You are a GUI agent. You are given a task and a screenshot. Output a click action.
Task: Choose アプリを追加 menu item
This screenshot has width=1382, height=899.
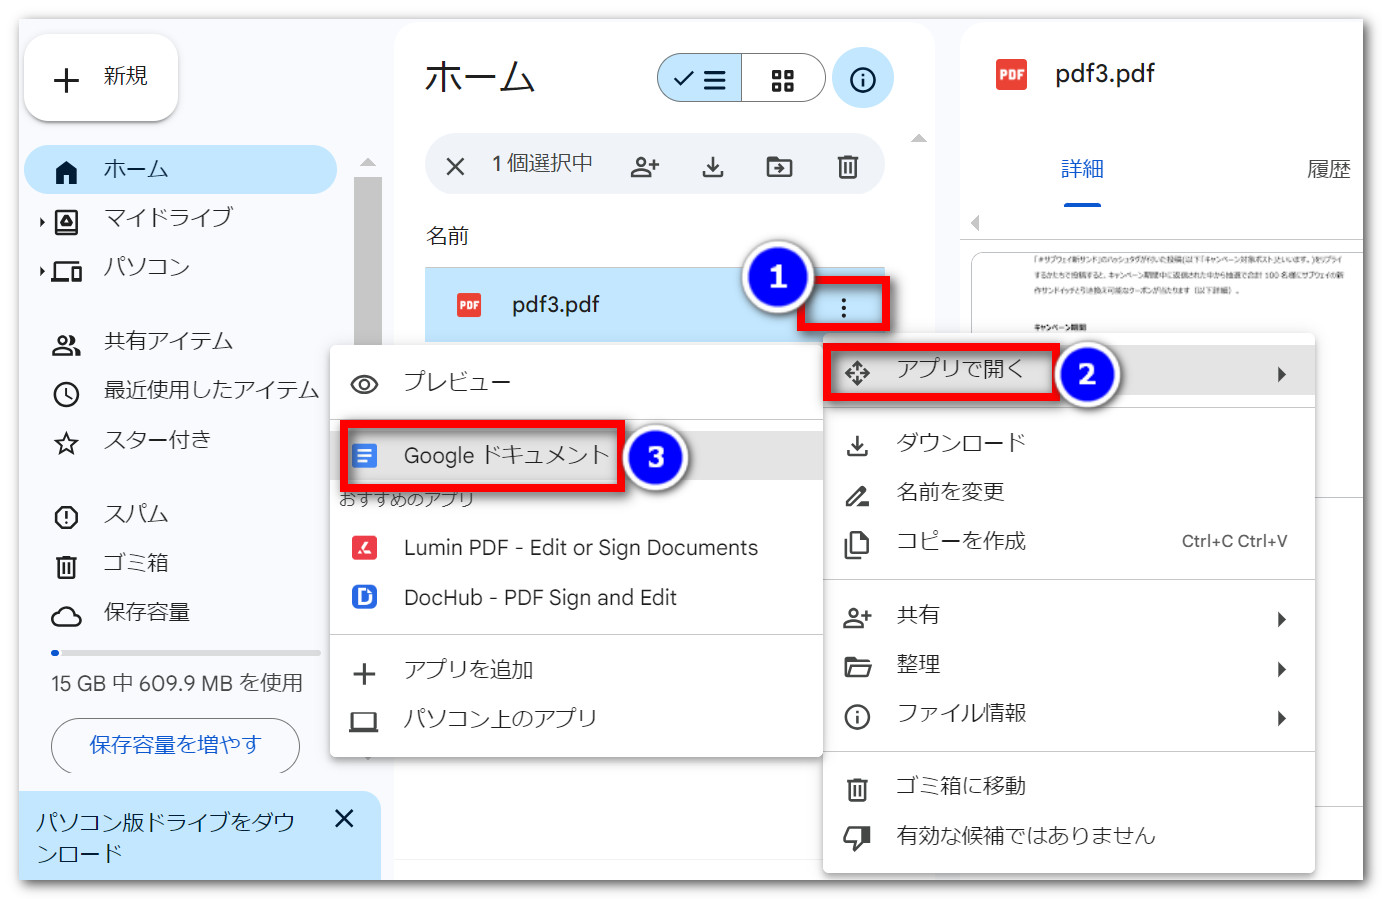(576, 670)
